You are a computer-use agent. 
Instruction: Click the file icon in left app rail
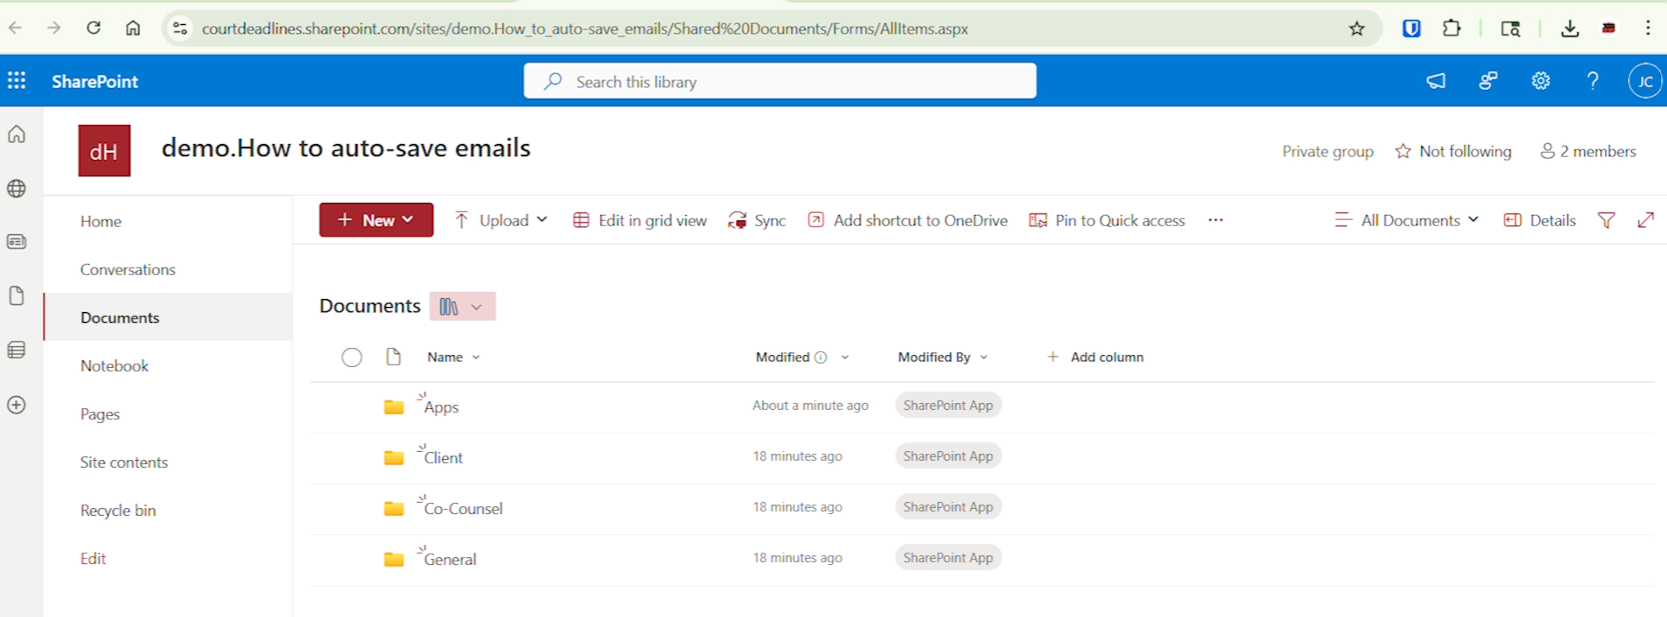click(17, 296)
